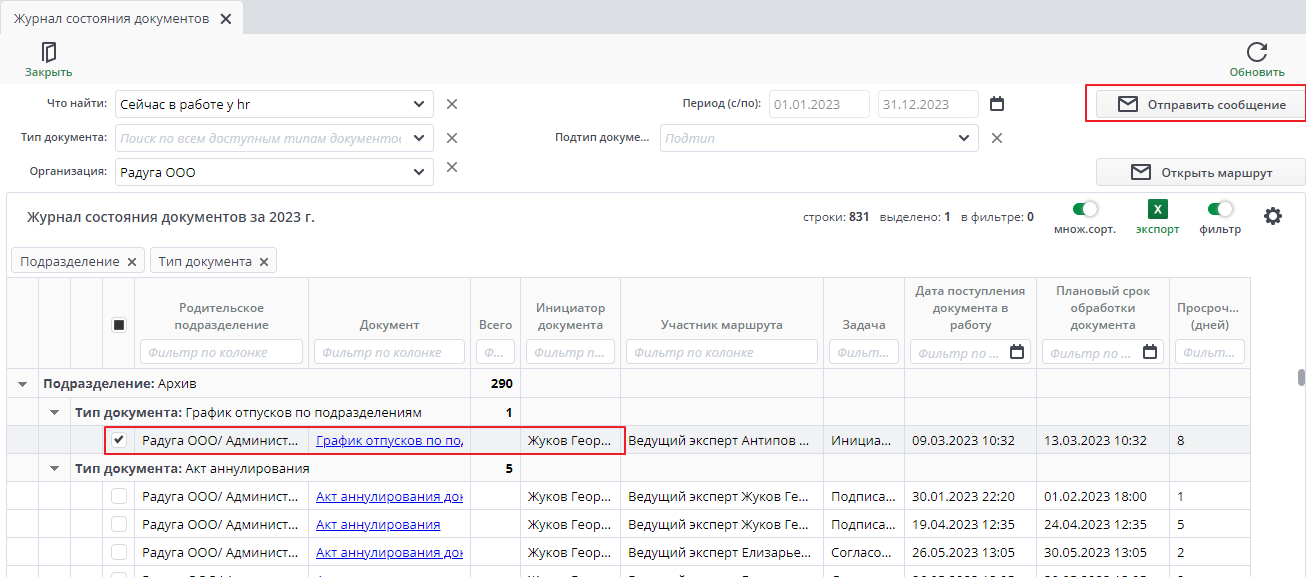This screenshot has width=1306, height=577.
Task: Click the Обновить refresh icon
Action: coord(1257,53)
